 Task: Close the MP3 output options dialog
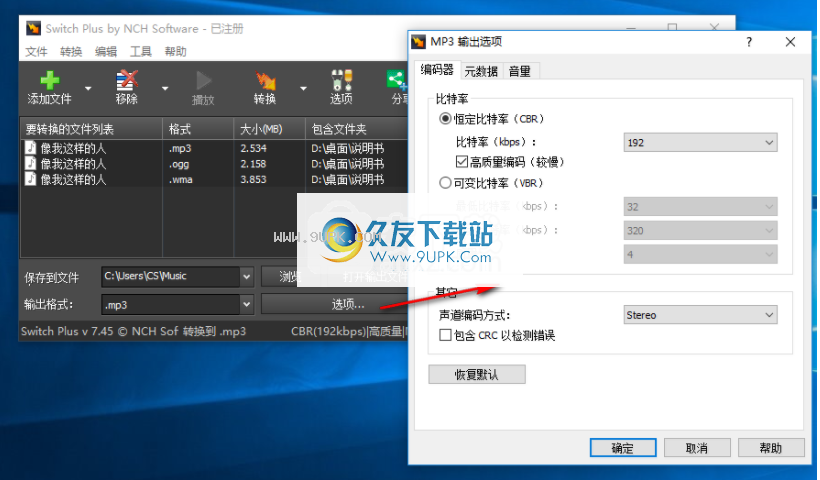tap(790, 42)
